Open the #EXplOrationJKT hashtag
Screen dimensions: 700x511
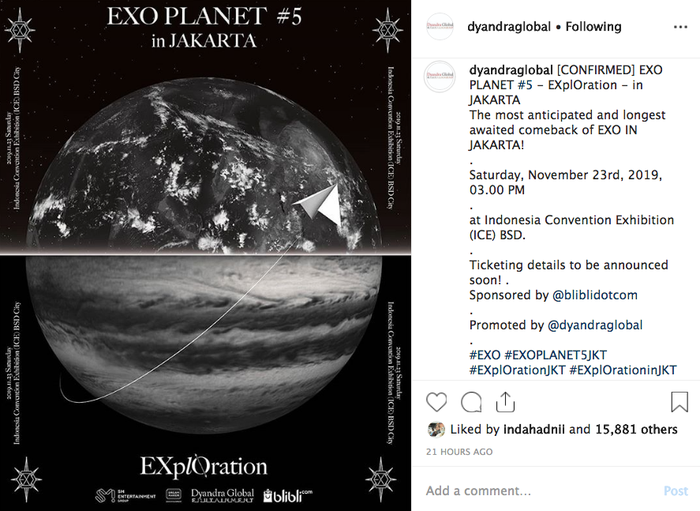click(517, 370)
